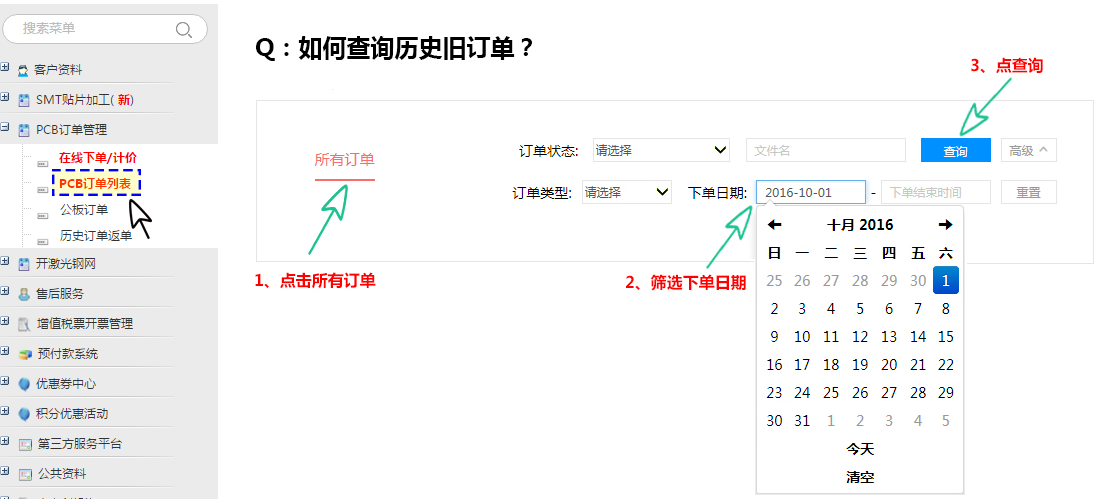Click the 客户资料 person icon
Image resolution: width=1094 pixels, height=499 pixels.
23,71
